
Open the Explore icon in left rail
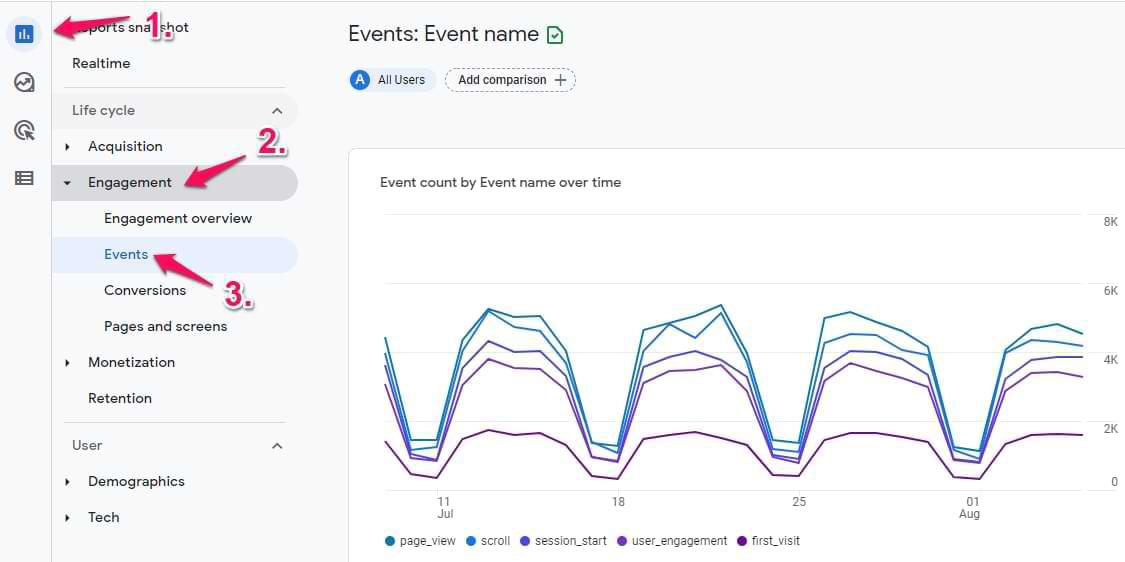pyautogui.click(x=25, y=82)
